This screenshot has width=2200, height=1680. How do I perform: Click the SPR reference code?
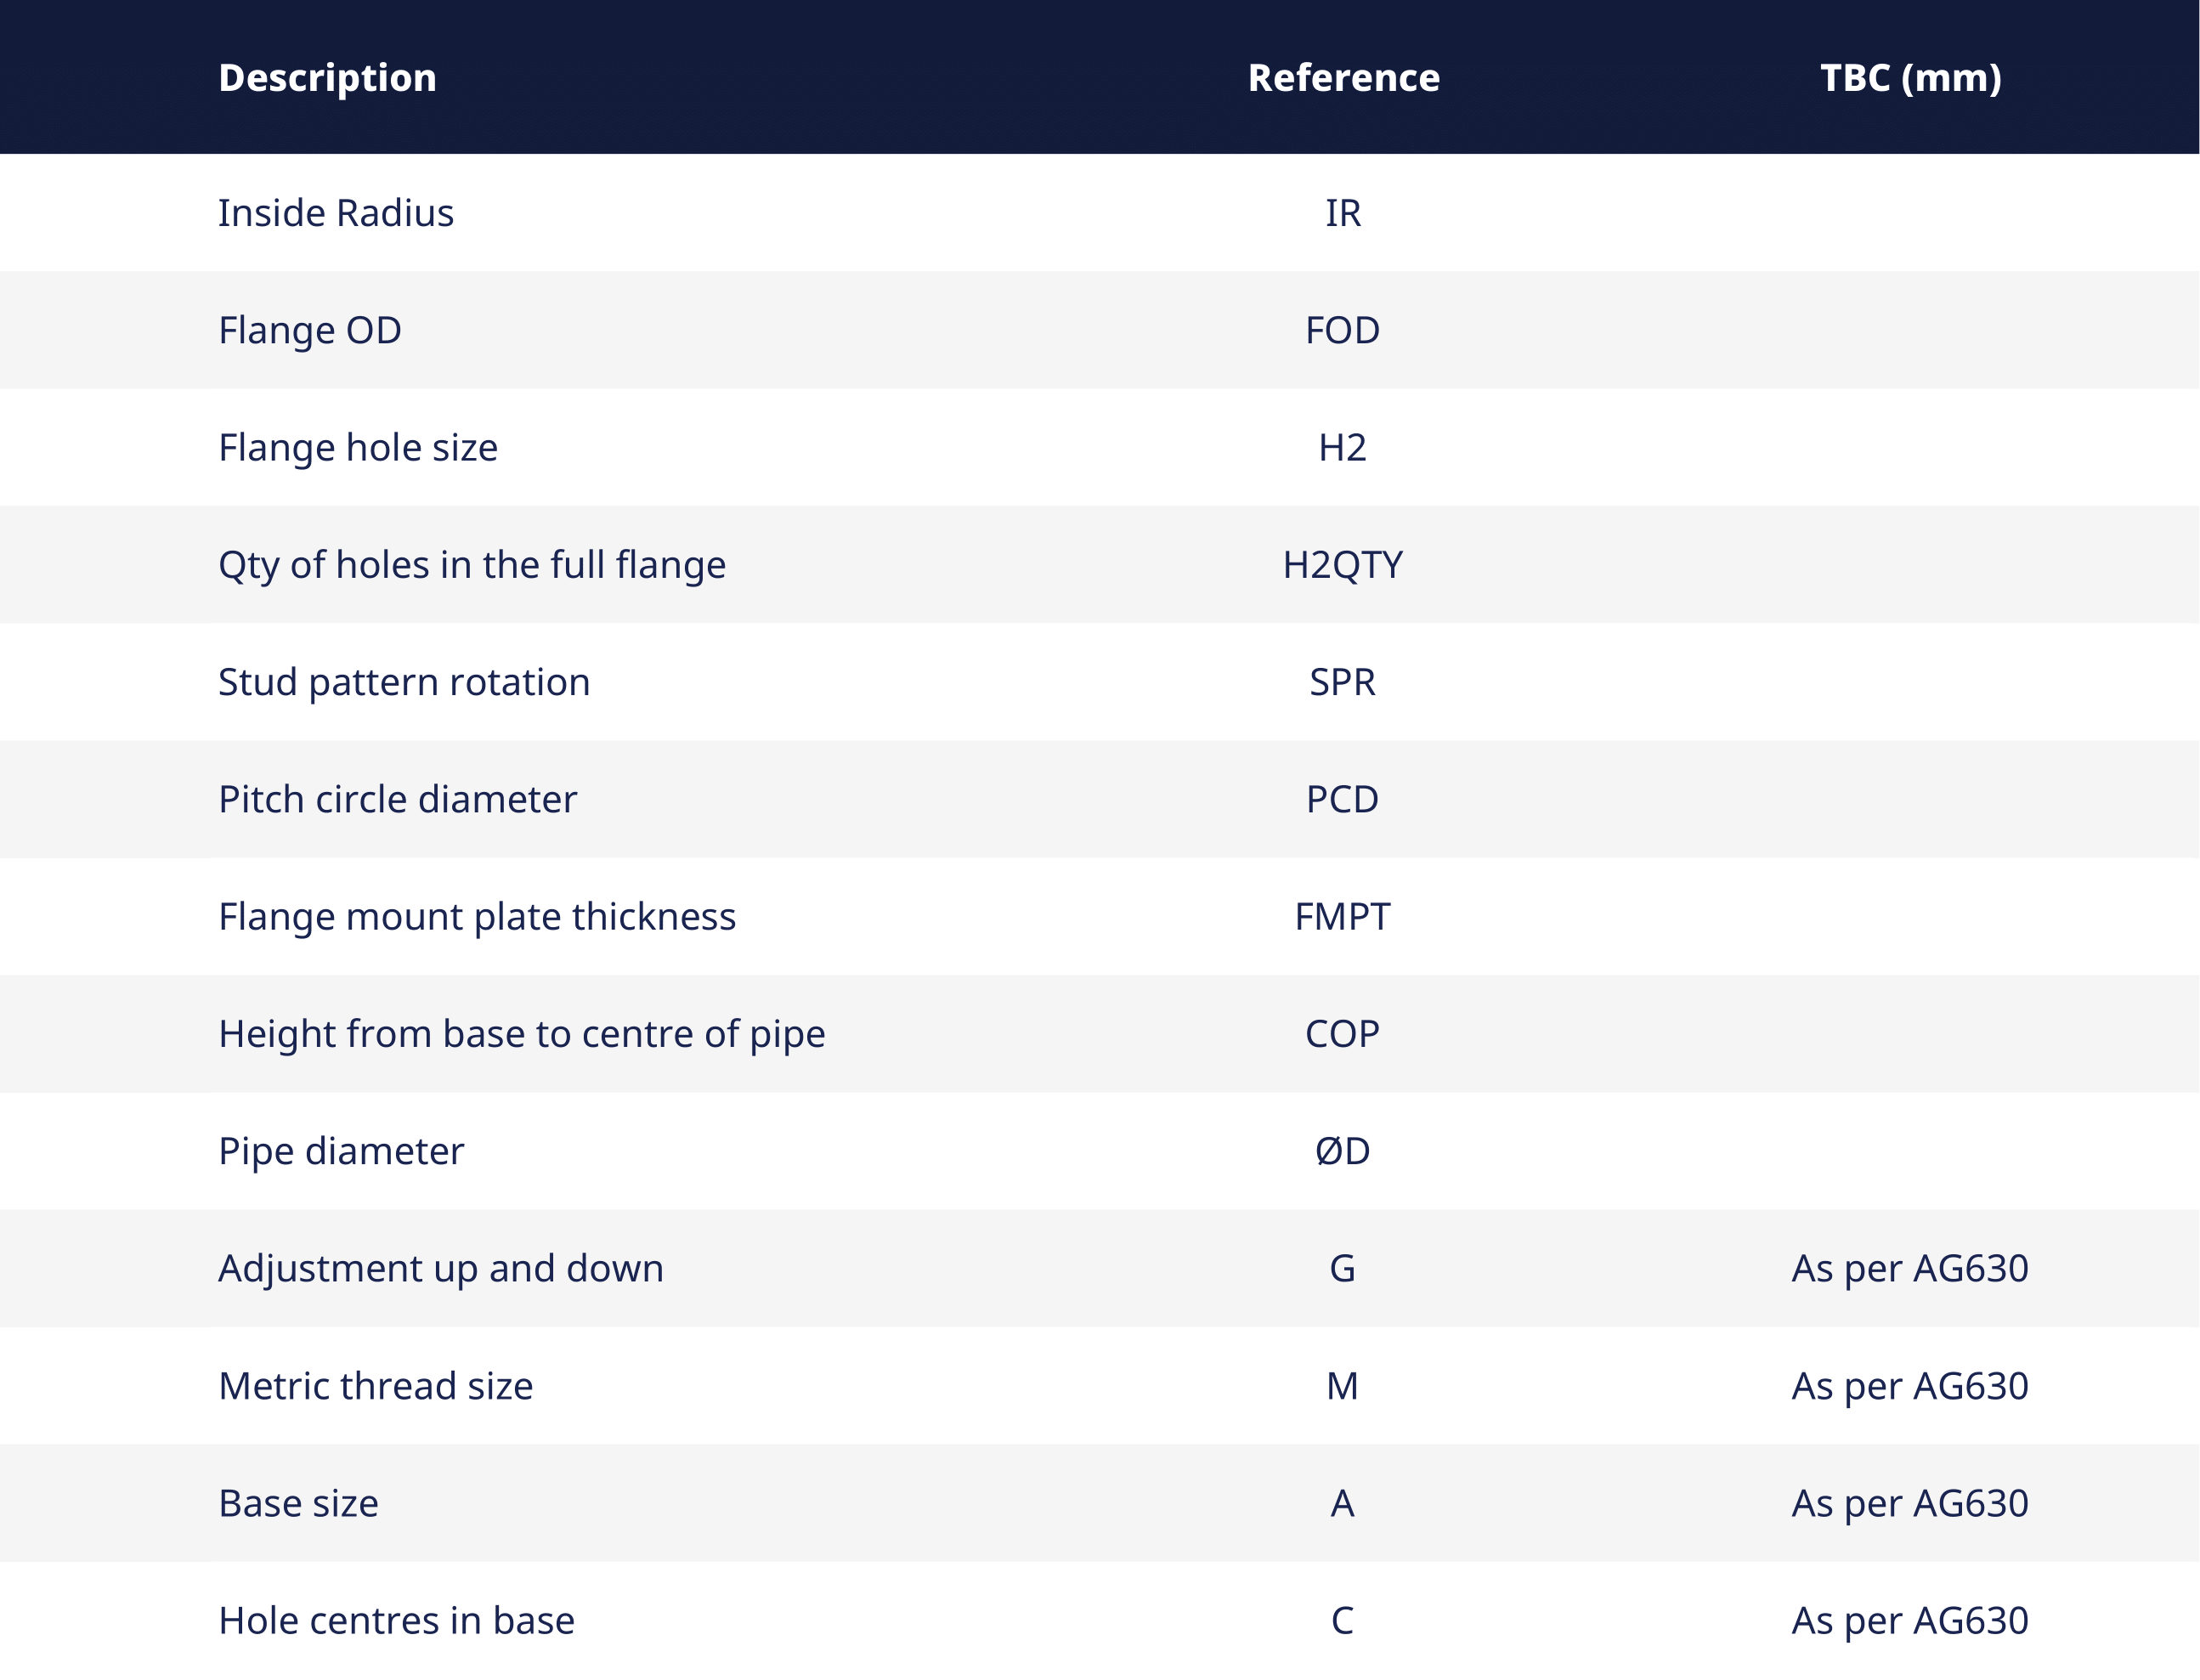[1342, 682]
